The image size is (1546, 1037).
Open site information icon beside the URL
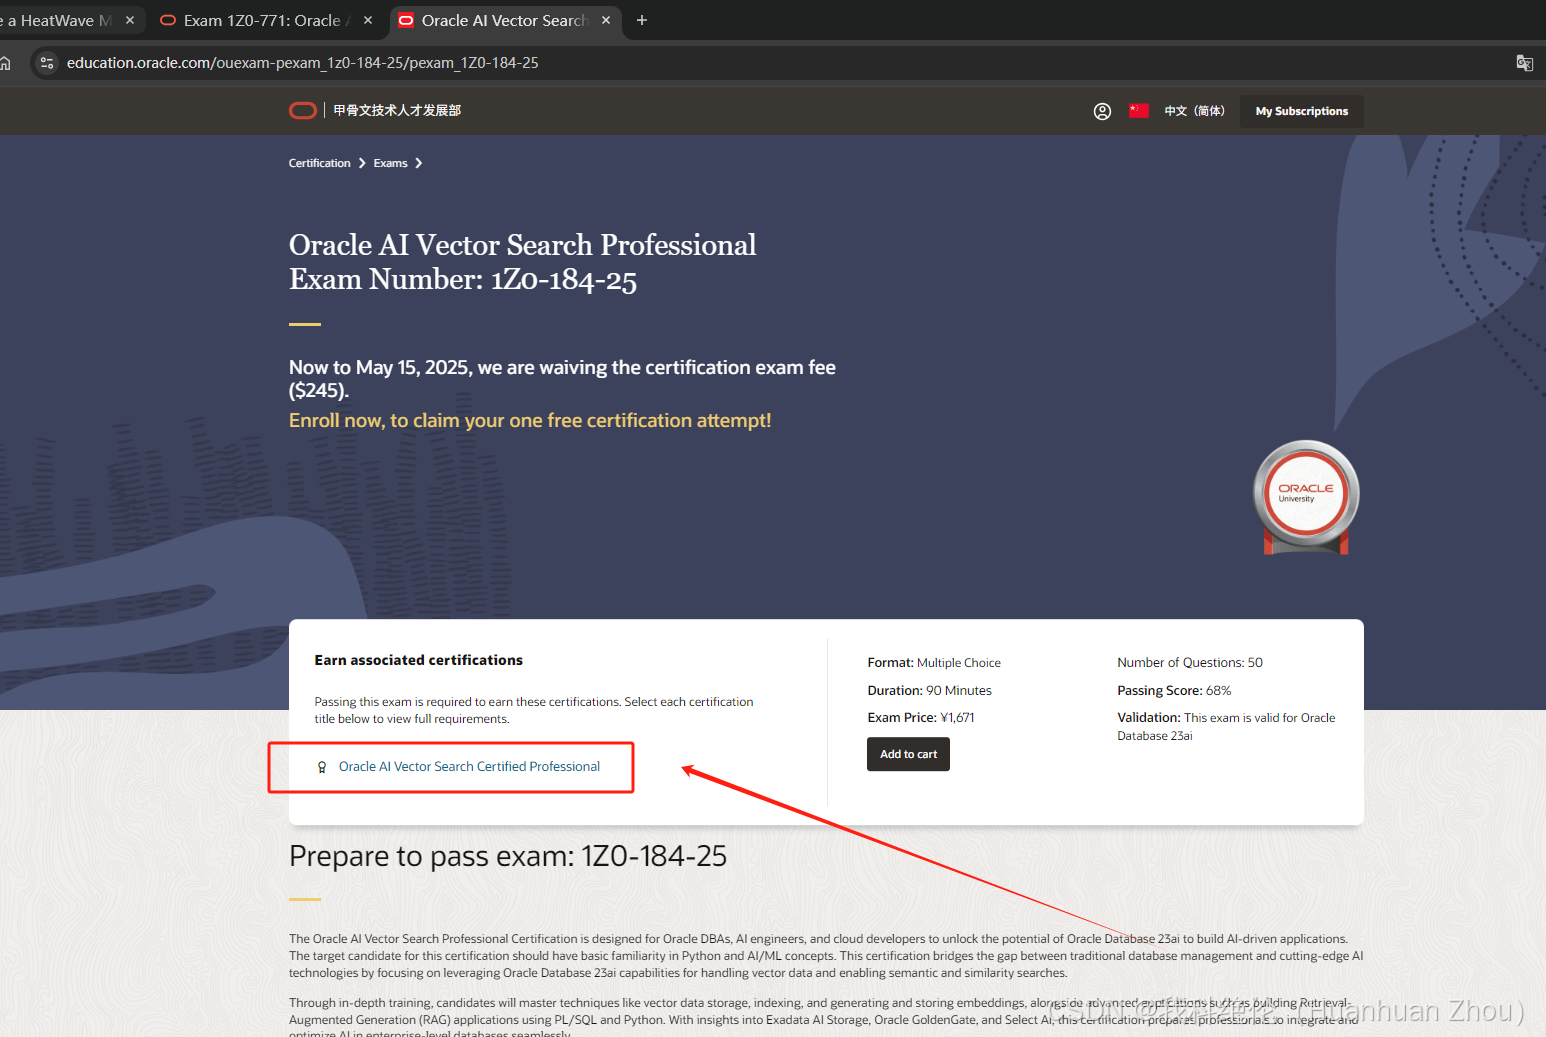click(47, 63)
